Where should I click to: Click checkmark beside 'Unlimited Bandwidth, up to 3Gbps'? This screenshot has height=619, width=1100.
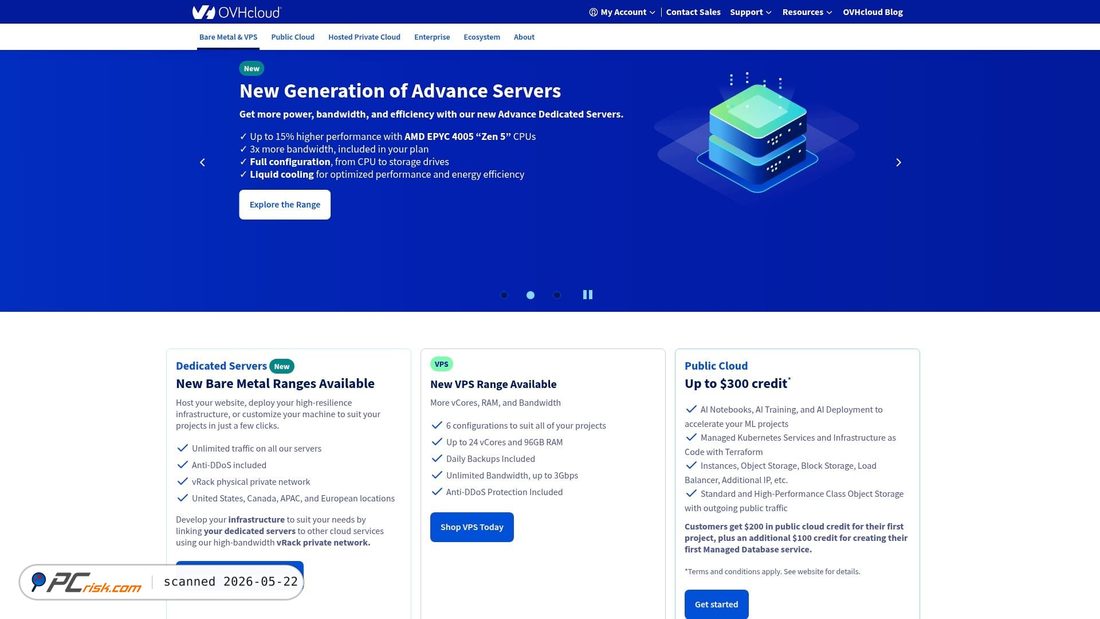(437, 474)
